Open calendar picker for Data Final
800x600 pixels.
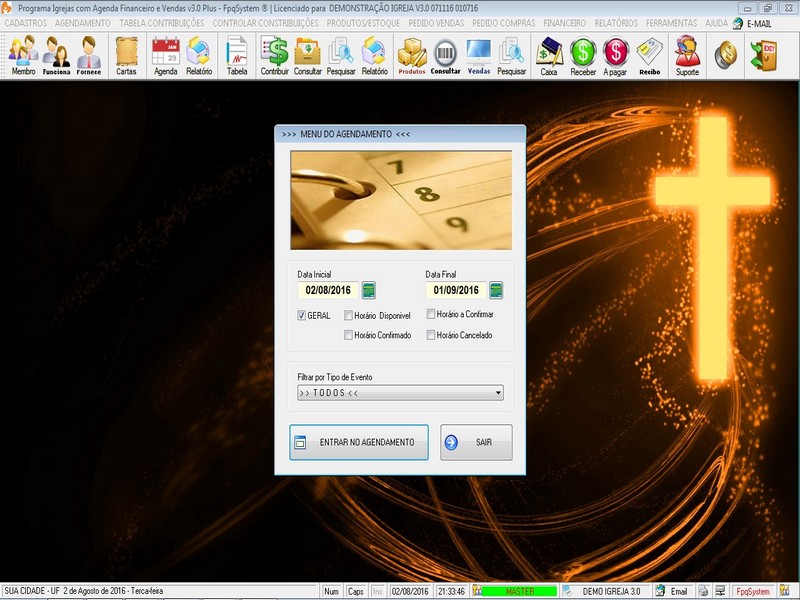(496, 290)
